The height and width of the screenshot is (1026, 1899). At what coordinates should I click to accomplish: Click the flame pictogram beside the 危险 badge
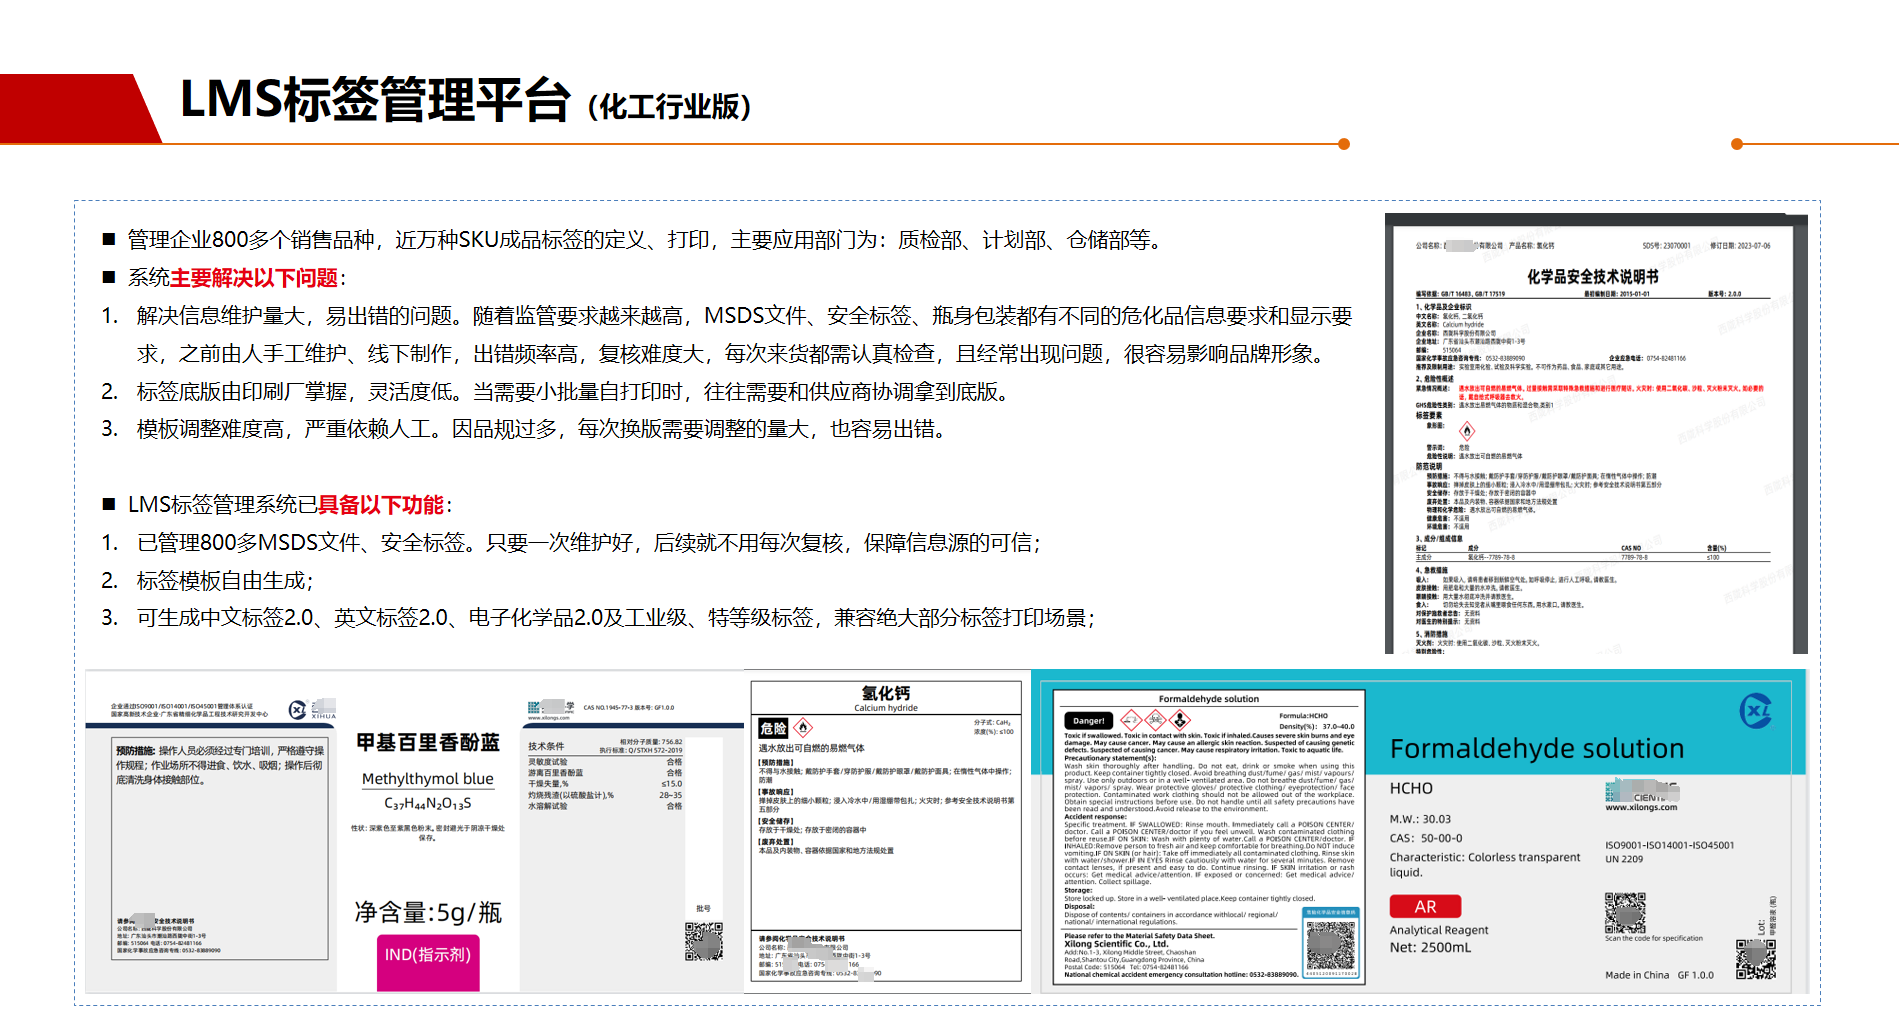[803, 728]
